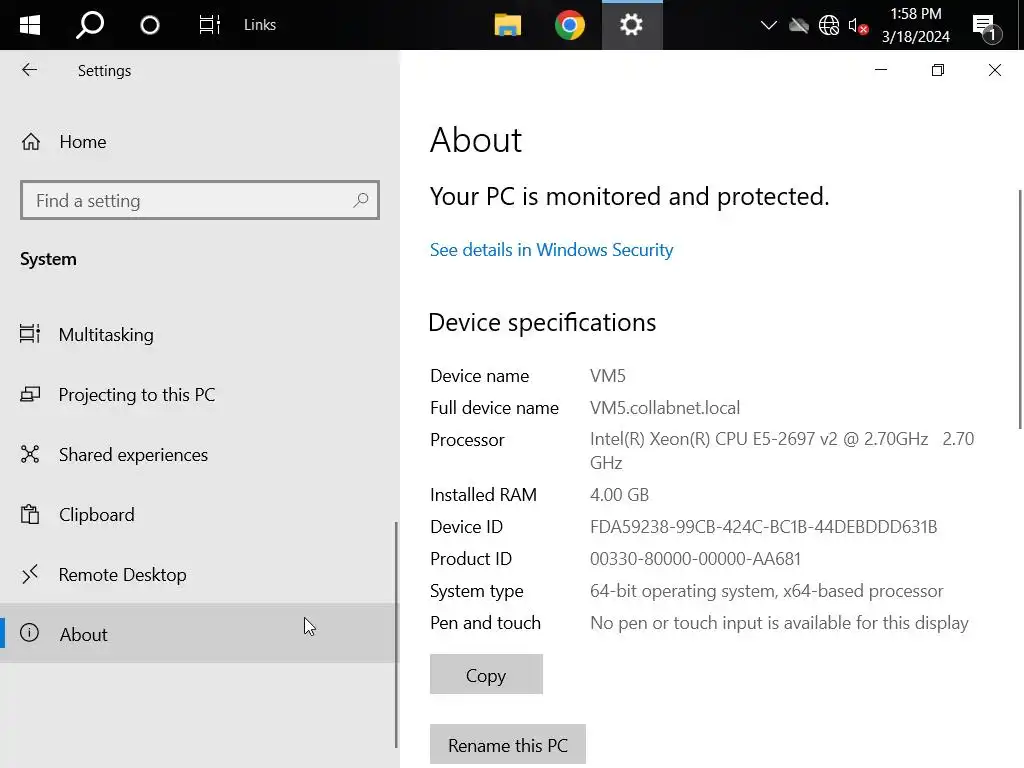
Task: Click the Shared experiences icon
Action: (30, 455)
